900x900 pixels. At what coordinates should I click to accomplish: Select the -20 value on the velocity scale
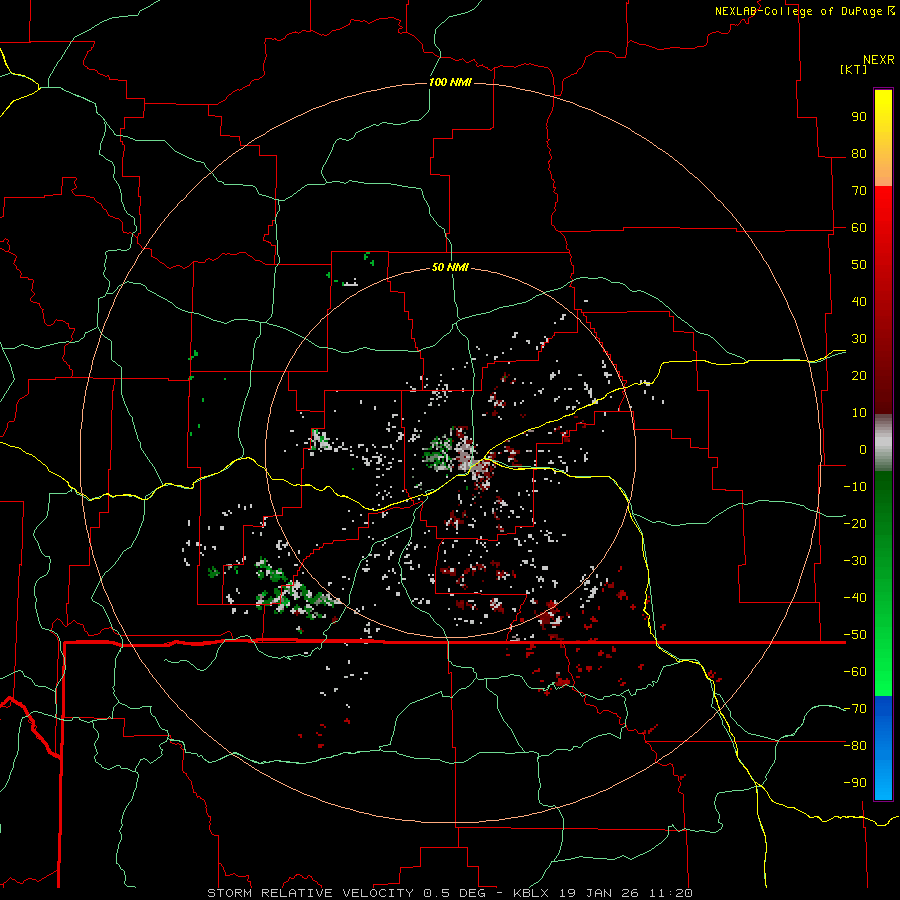(x=855, y=523)
